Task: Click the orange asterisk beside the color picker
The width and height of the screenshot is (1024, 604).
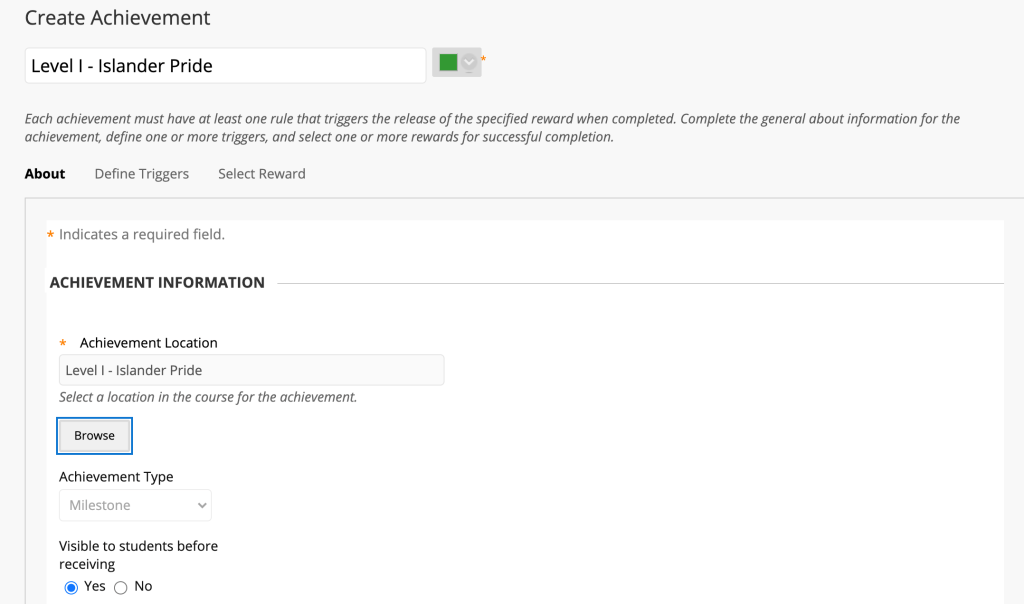Action: tap(484, 60)
